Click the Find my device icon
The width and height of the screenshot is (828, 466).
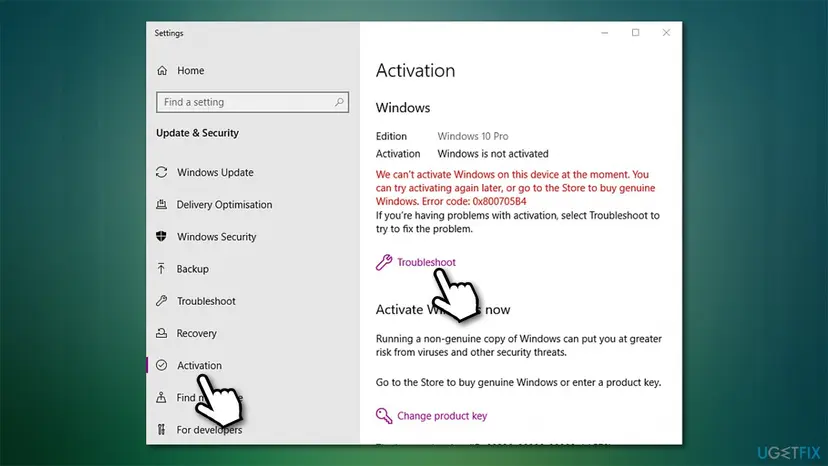161,397
